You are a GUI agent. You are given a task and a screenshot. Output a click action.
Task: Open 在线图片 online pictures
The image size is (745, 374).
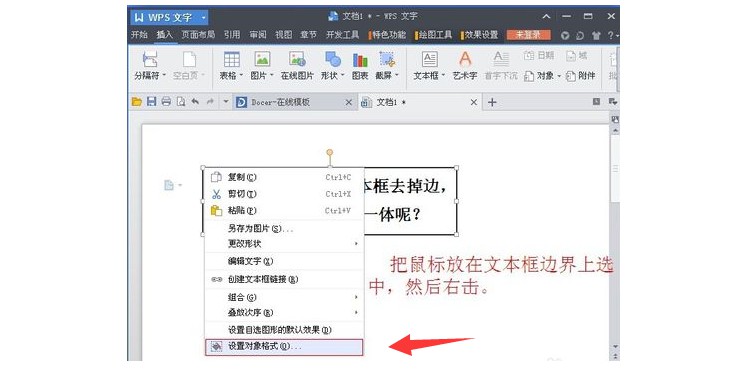coord(297,65)
